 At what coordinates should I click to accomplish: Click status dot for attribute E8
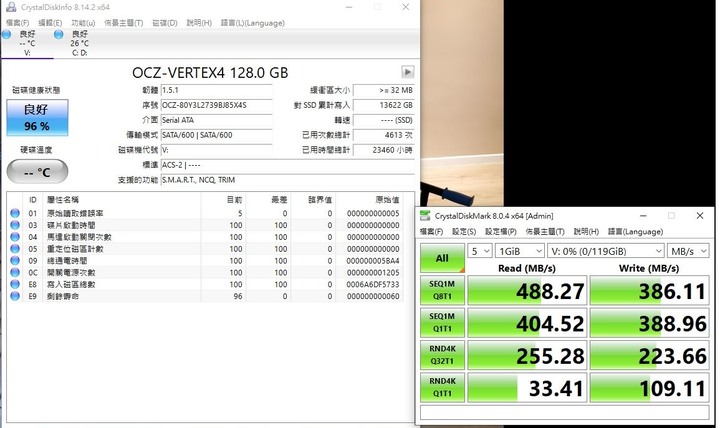tap(15, 284)
